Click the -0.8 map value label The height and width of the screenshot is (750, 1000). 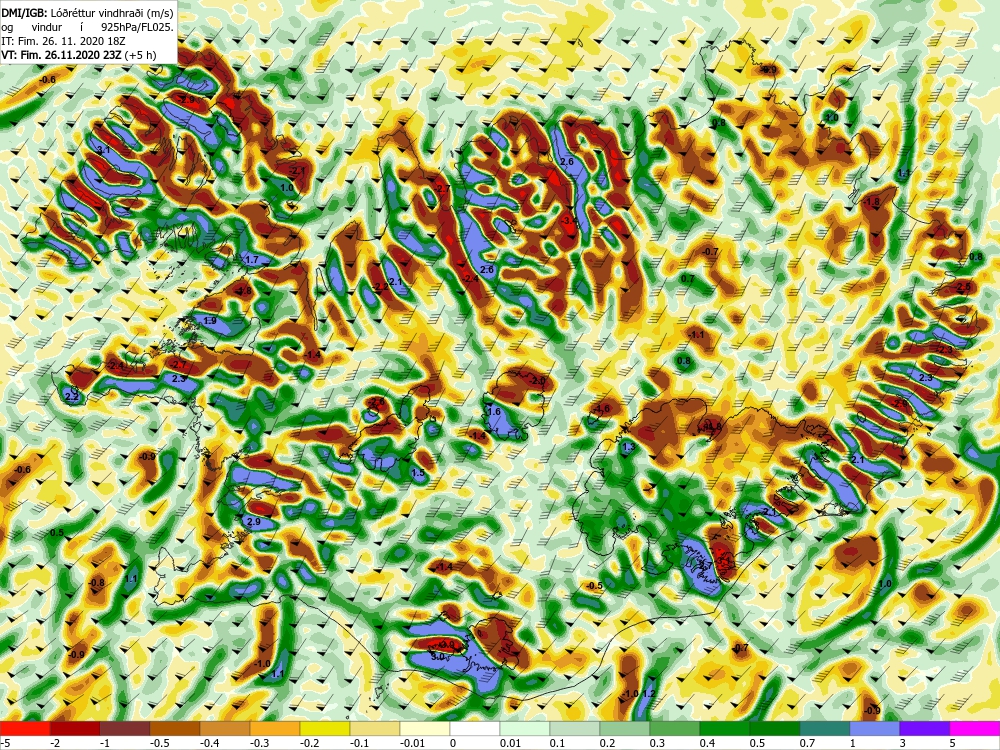96,583
